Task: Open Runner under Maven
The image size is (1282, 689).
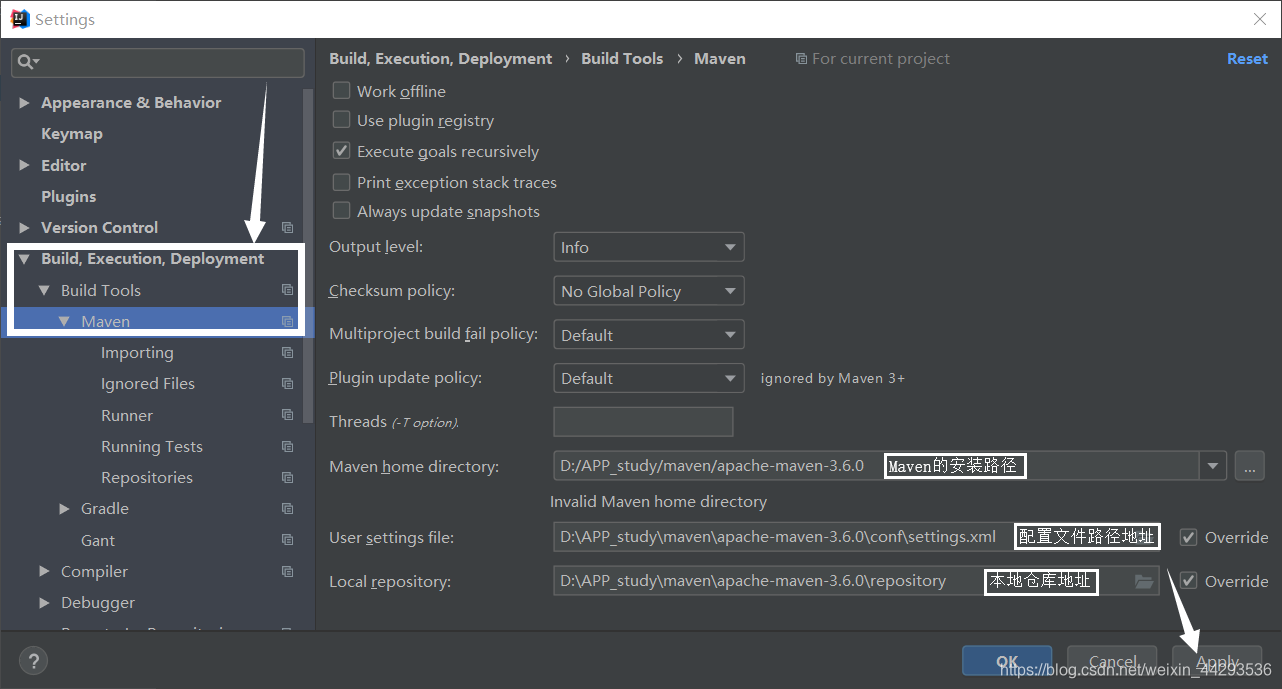Action: coord(127,415)
